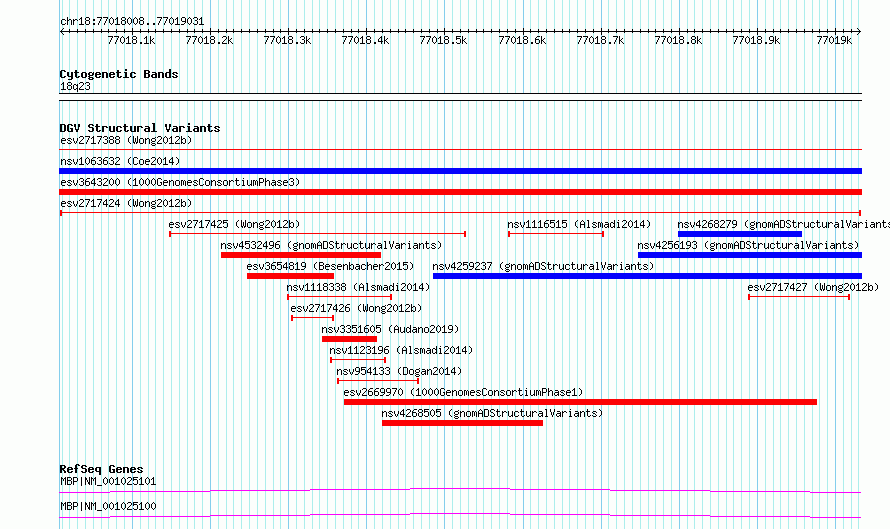This screenshot has width=890, height=529.
Task: Open the MBP|NM_001025101 gene label
Action: [x=108, y=481]
